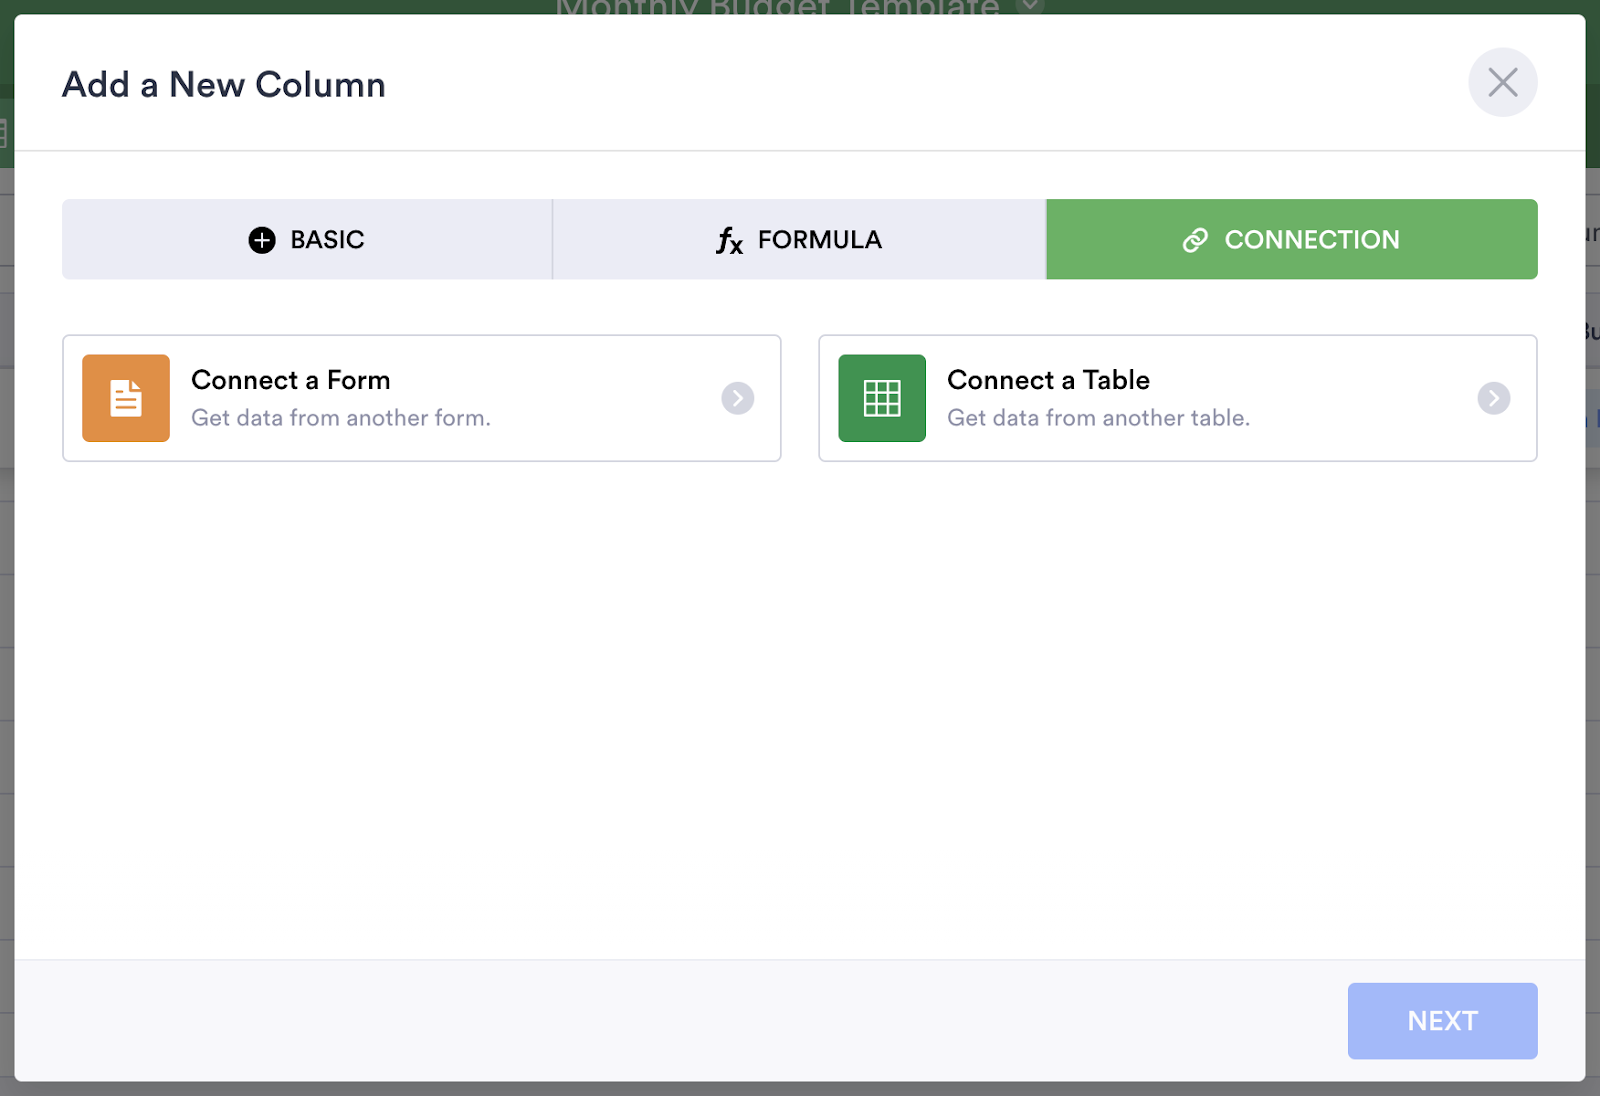
Task: Choose the Connect a Table title
Action: 1048,380
